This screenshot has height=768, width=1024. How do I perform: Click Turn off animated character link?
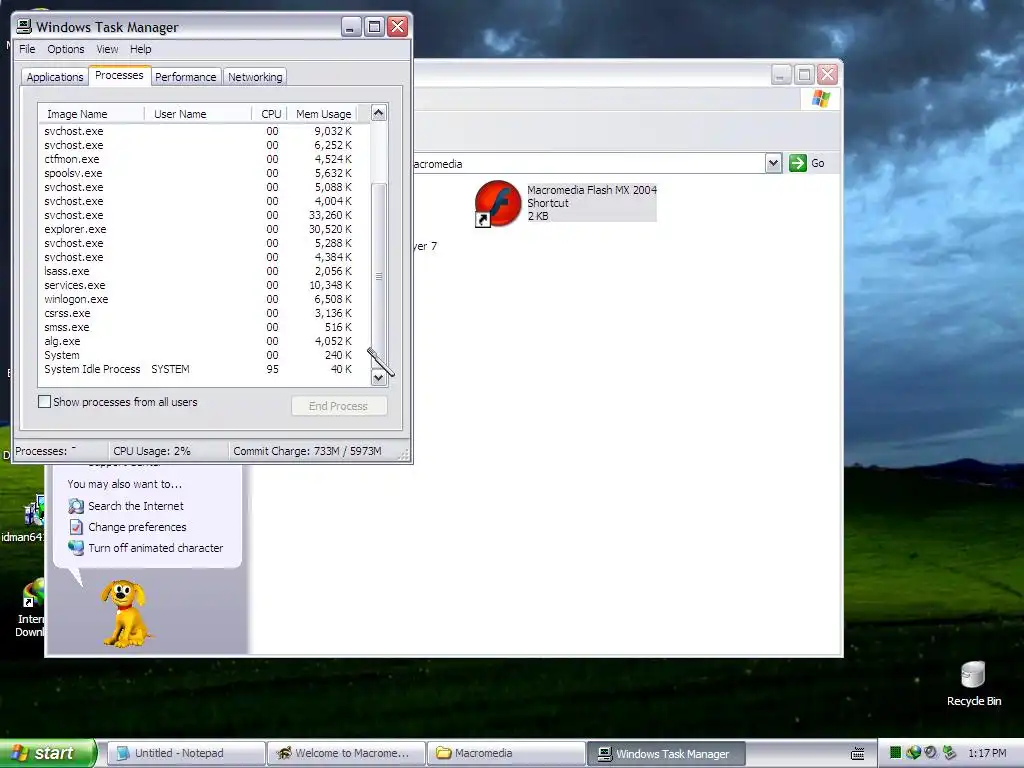[x=155, y=548]
